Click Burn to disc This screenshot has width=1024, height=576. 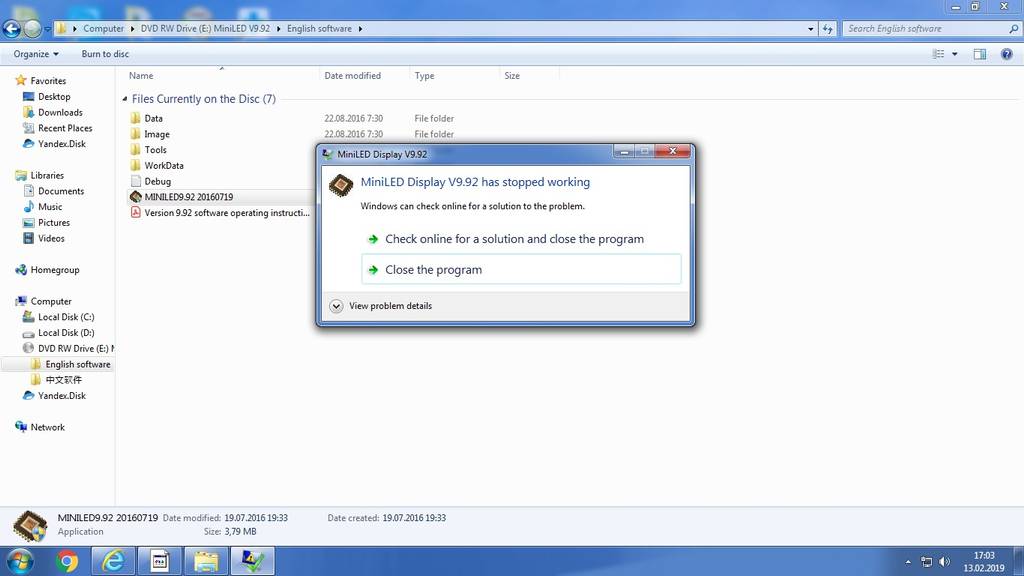[105, 54]
